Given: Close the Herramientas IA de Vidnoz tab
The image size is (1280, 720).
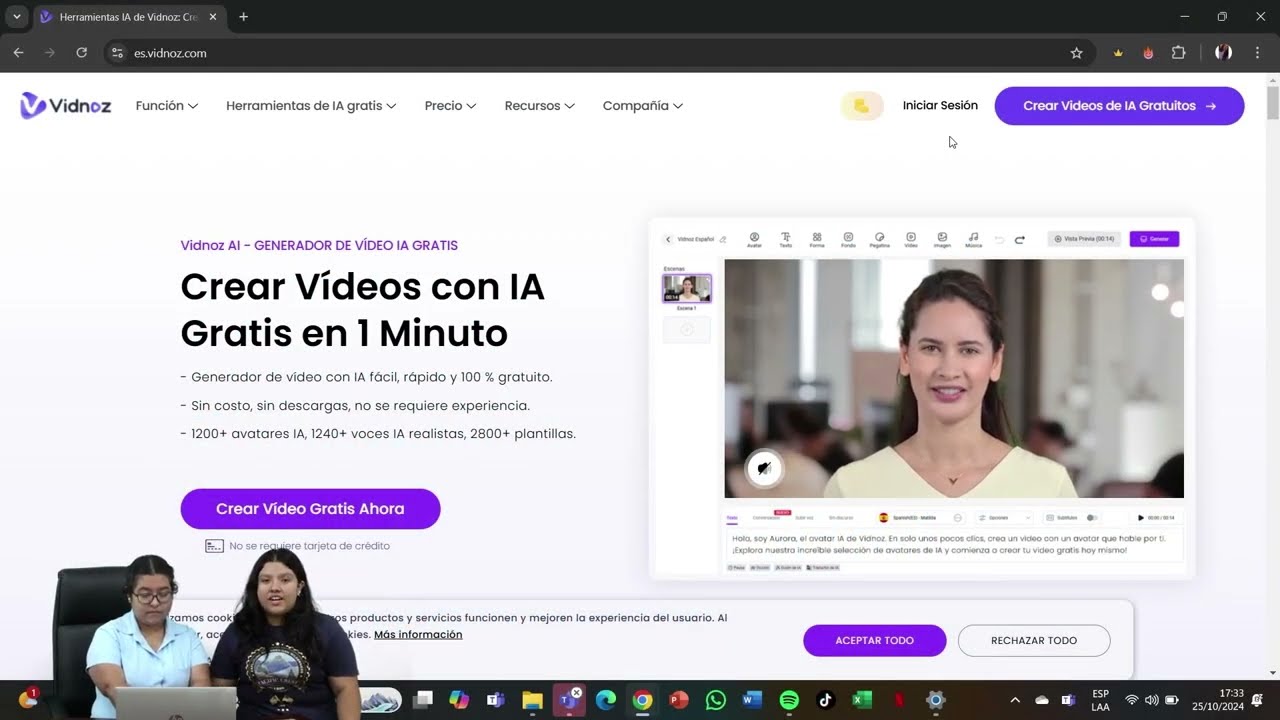Looking at the screenshot, I should coord(213,17).
